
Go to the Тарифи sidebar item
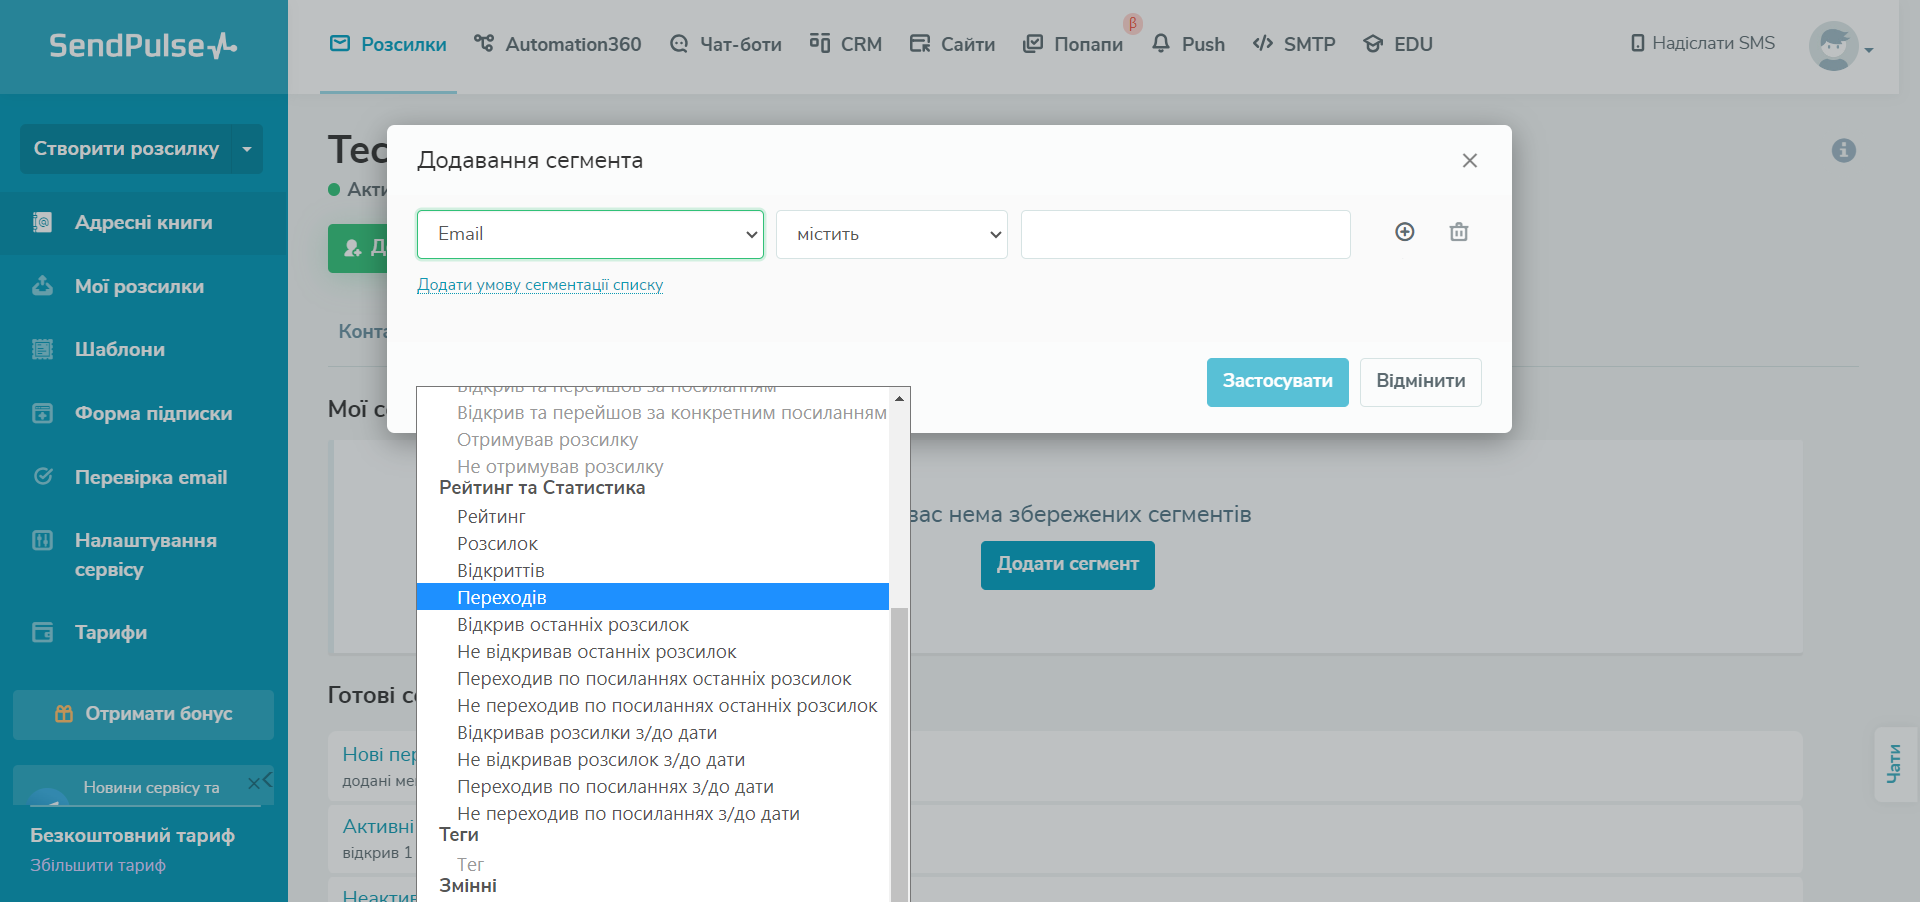click(144, 632)
